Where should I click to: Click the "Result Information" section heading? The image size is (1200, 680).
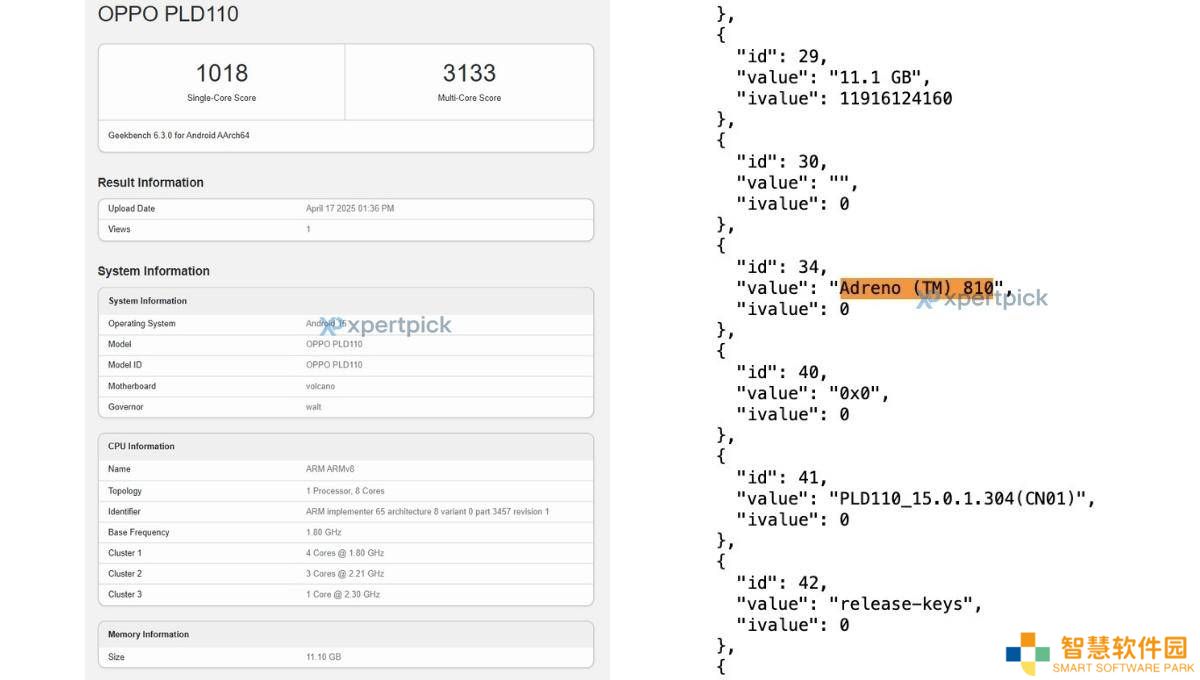150,183
